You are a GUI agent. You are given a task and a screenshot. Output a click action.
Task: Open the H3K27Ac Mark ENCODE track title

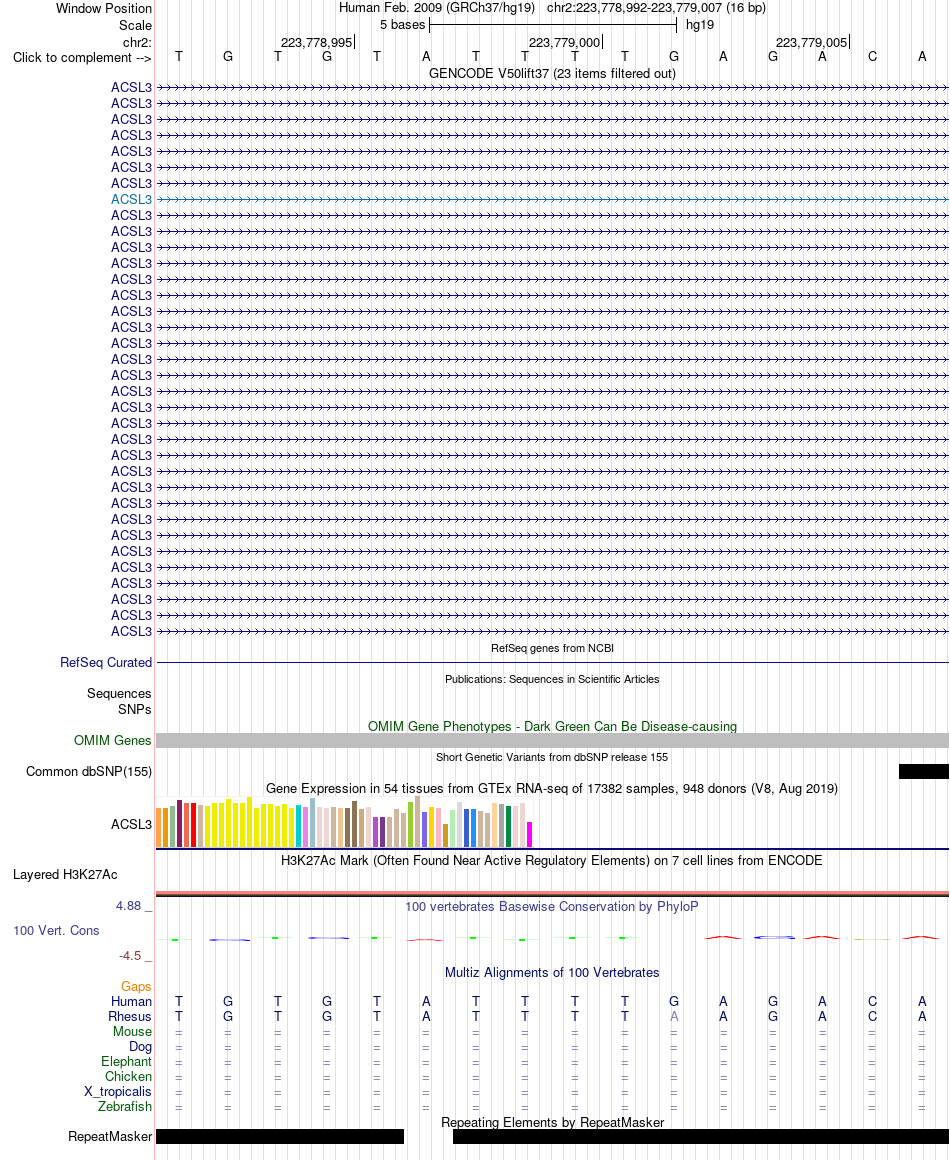coord(552,860)
